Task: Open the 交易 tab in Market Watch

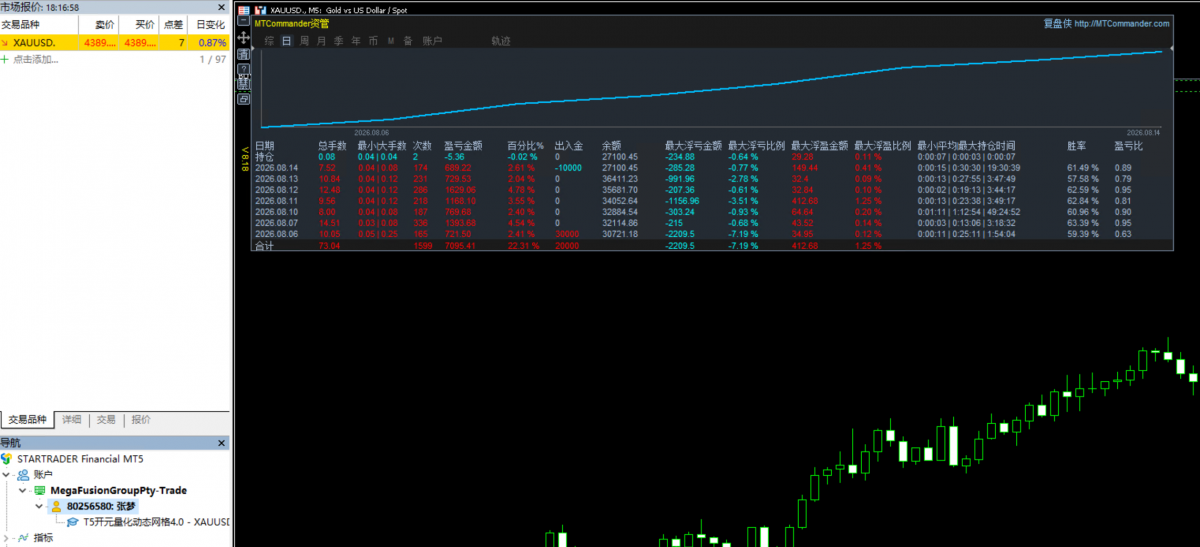Action: [106, 420]
